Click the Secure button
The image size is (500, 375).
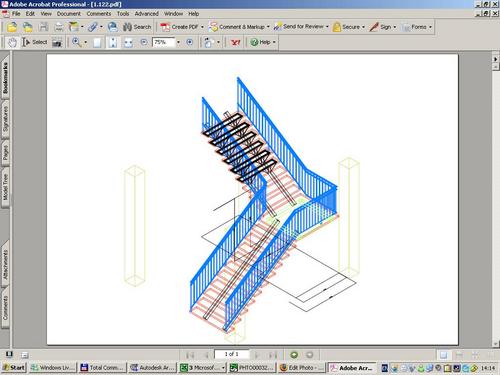349,27
